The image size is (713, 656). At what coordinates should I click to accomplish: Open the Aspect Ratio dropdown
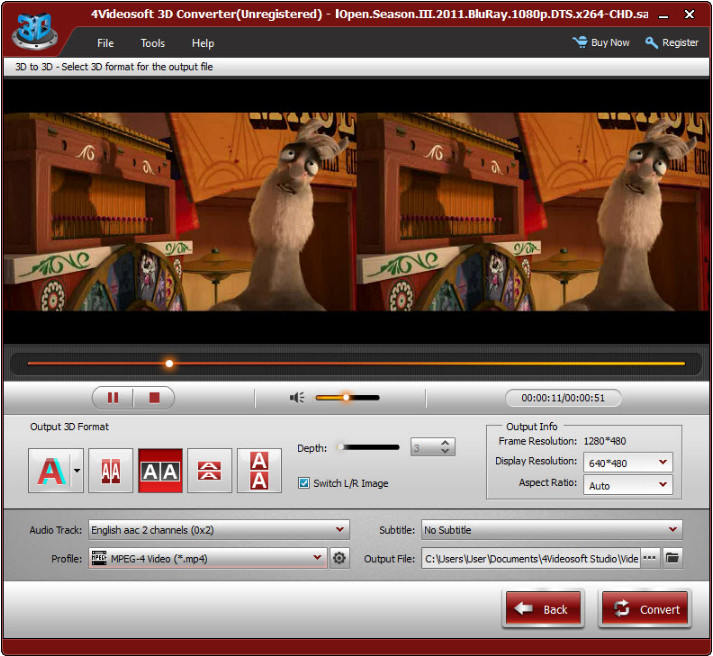628,485
